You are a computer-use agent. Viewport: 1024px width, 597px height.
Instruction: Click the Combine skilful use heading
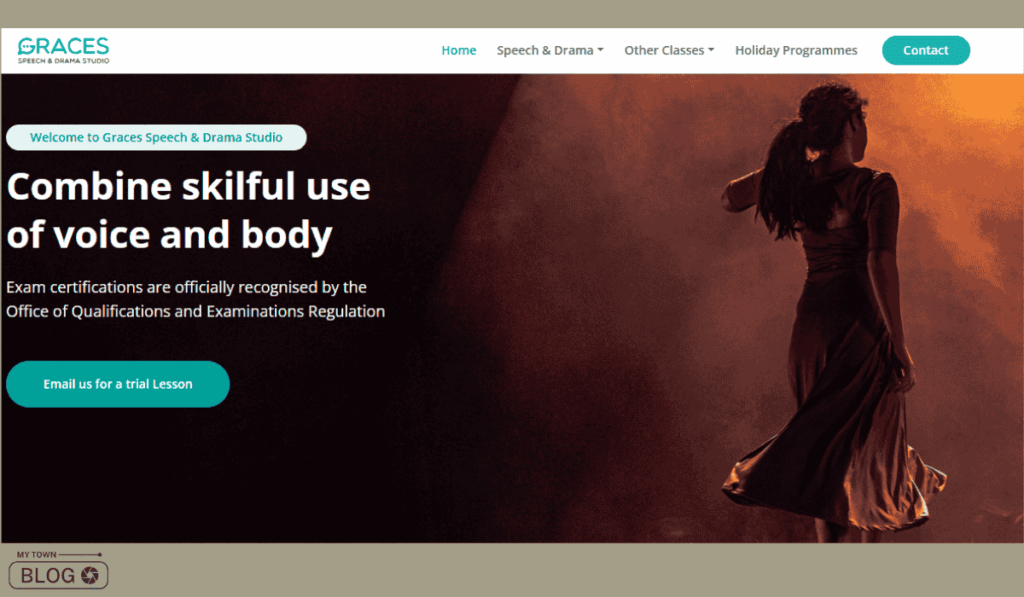189,210
